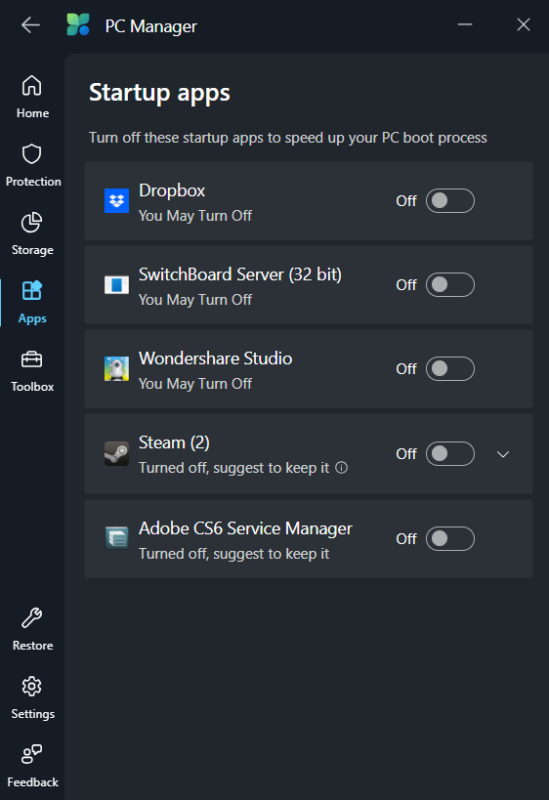Screen dimensions: 549x800
Task: Click the Dropbox app icon
Action: 116,201
